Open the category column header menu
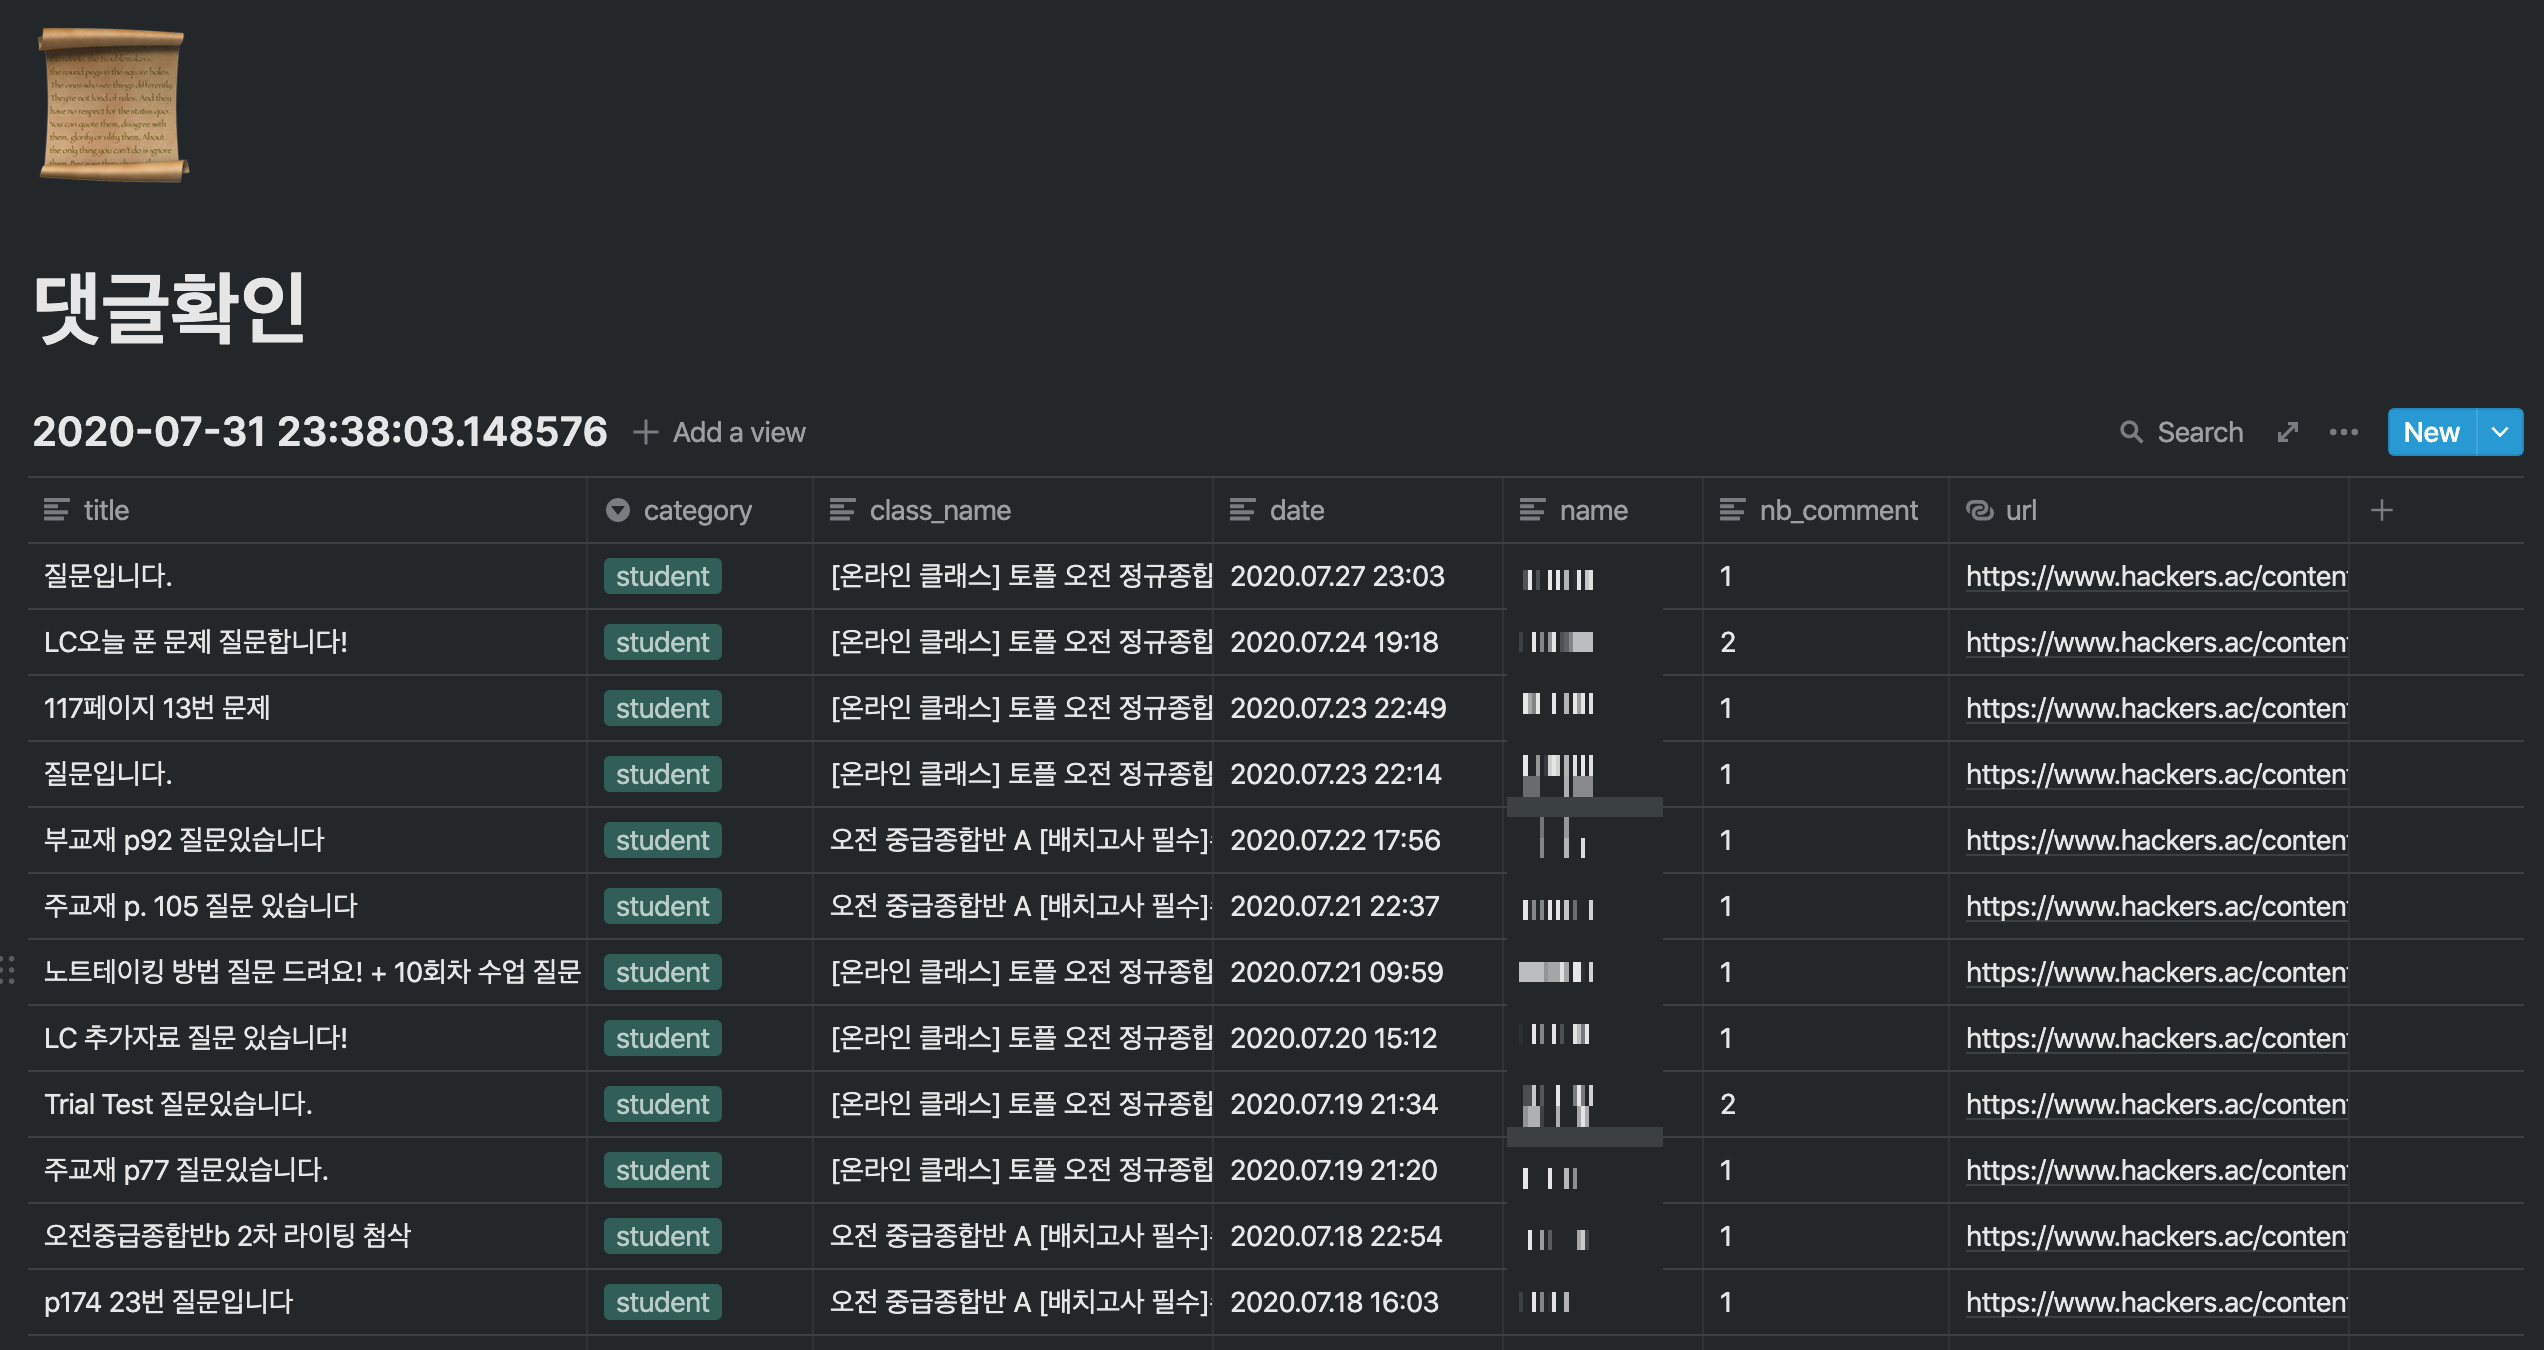 [x=700, y=510]
